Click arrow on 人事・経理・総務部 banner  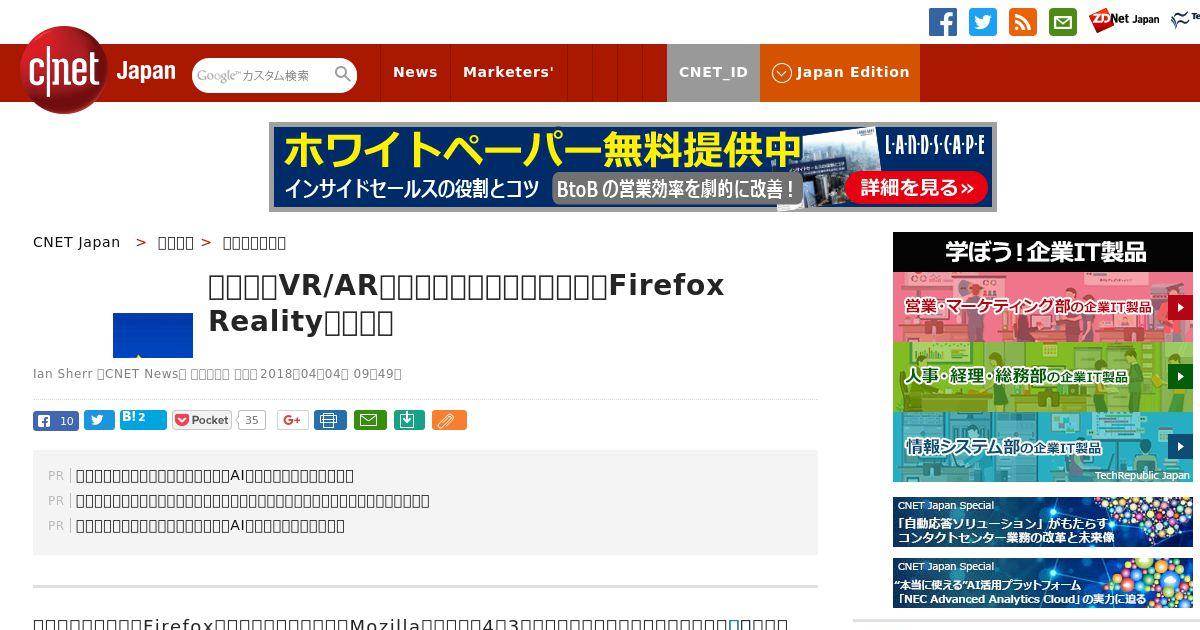click(x=1180, y=377)
